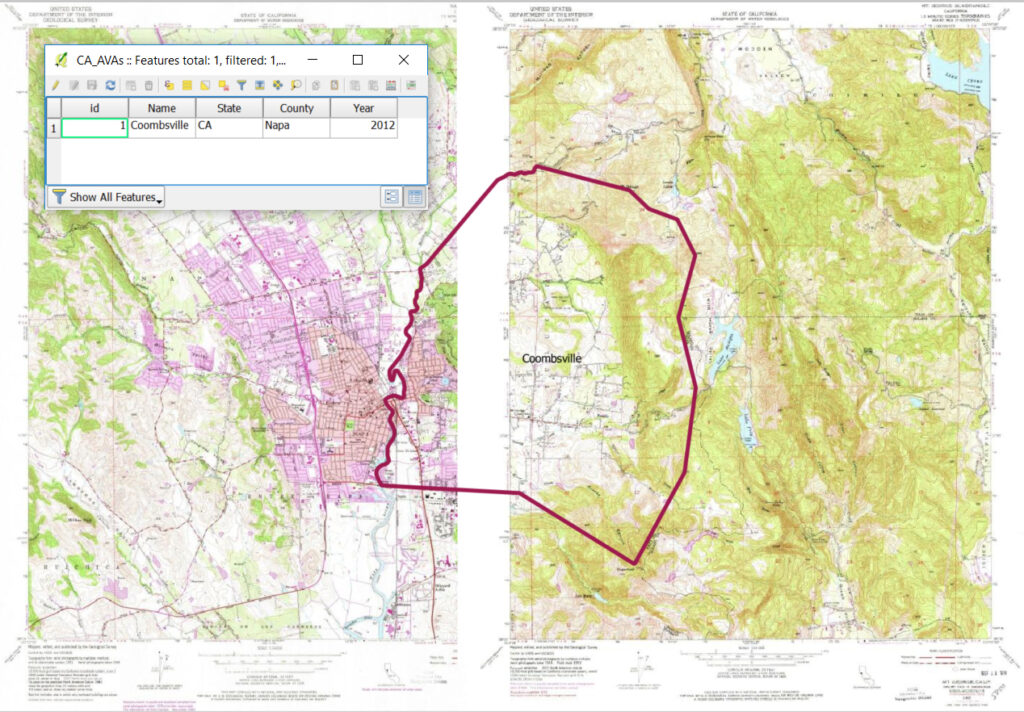Deselect all features from the layer
1024x712 pixels.
click(x=222, y=85)
